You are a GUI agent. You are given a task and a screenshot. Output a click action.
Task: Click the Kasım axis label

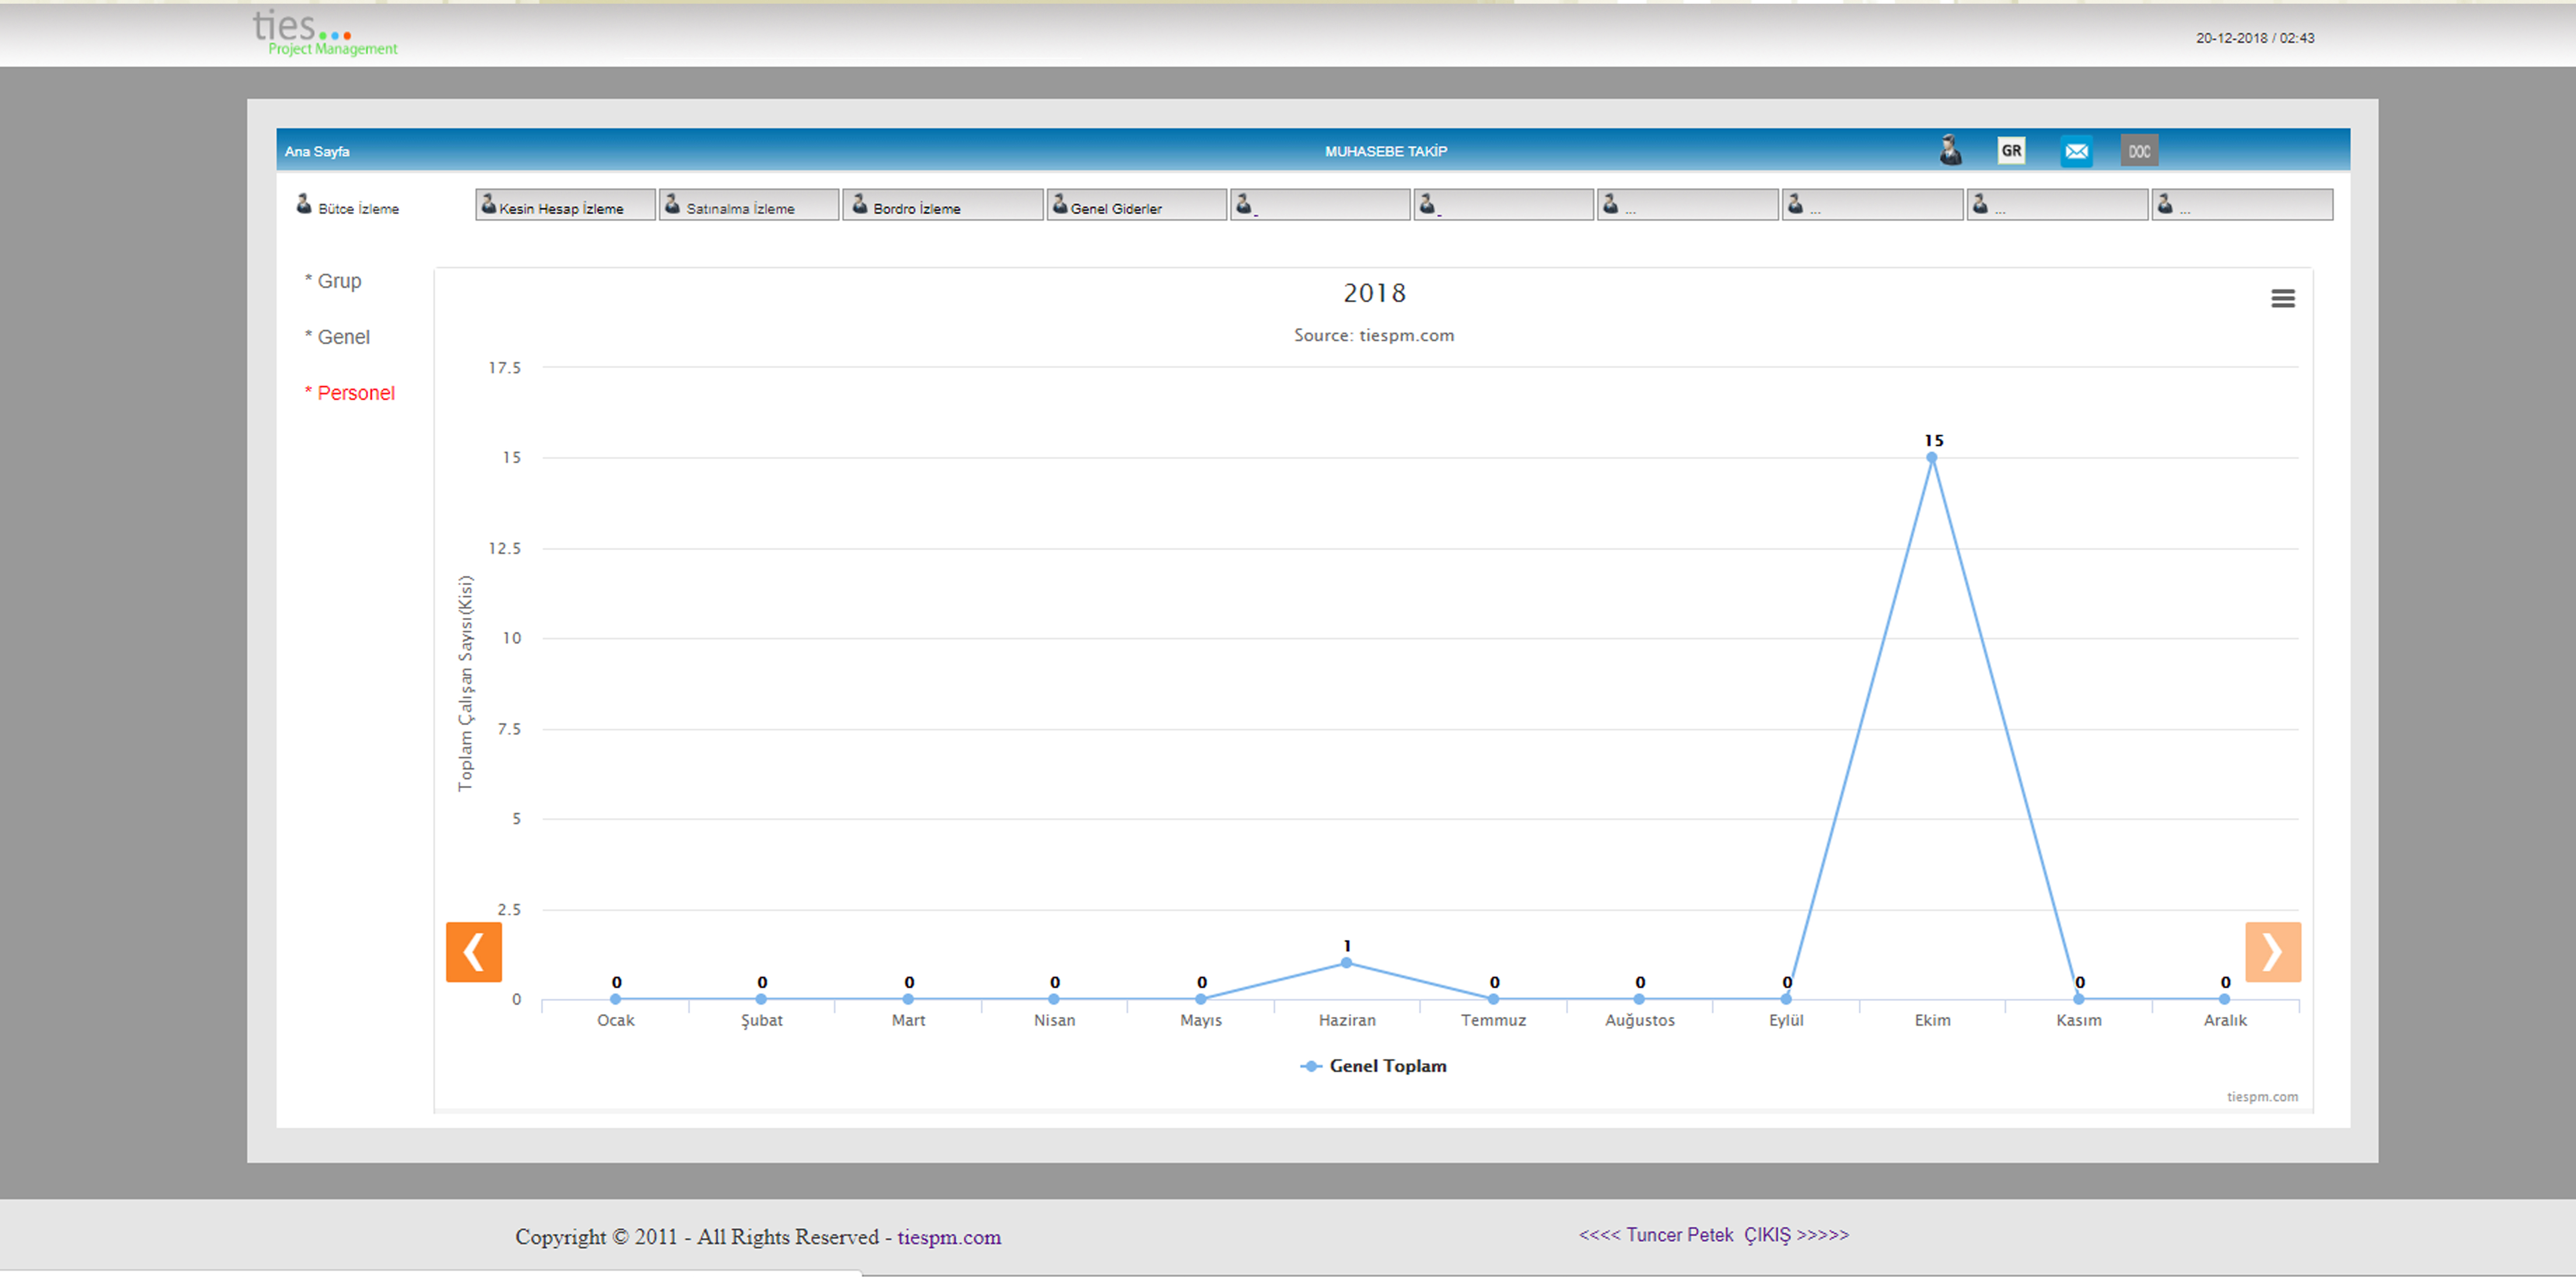pos(2078,1020)
